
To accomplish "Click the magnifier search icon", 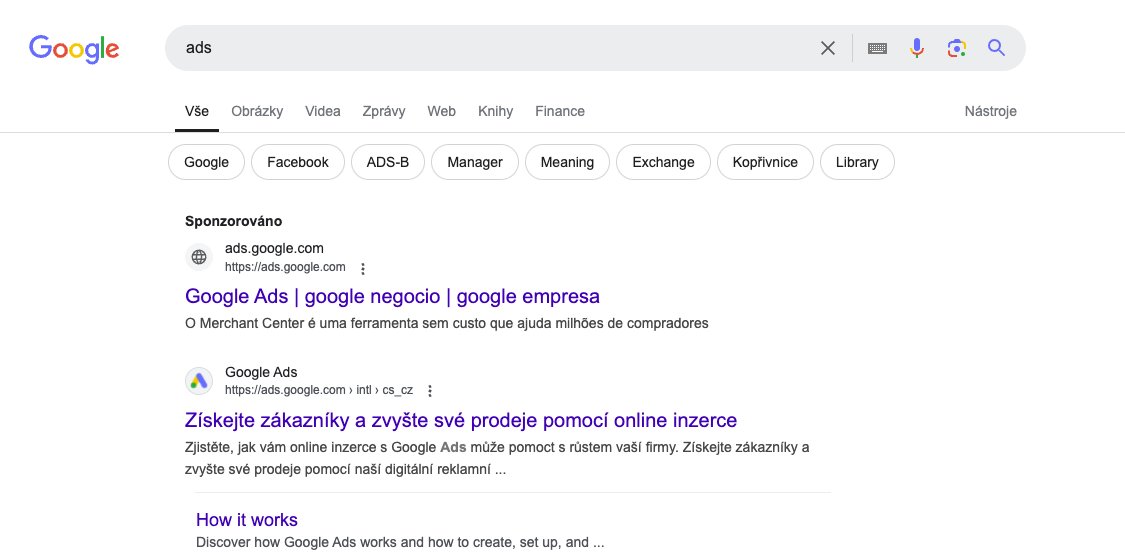I will pos(996,47).
